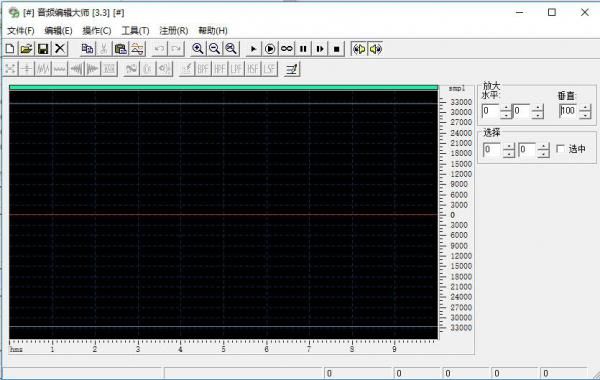Increase the first 水平 zoom value
This screenshot has width=600, height=380.
pos(506,108)
